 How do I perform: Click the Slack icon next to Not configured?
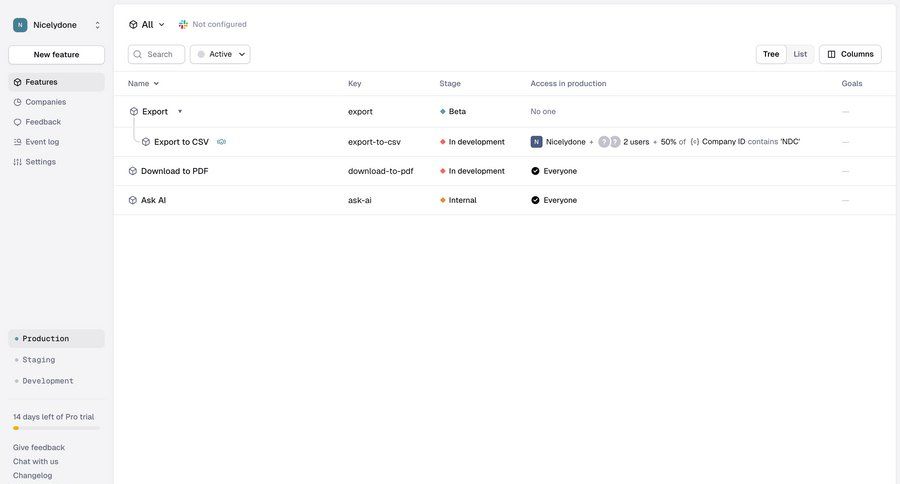pos(183,24)
